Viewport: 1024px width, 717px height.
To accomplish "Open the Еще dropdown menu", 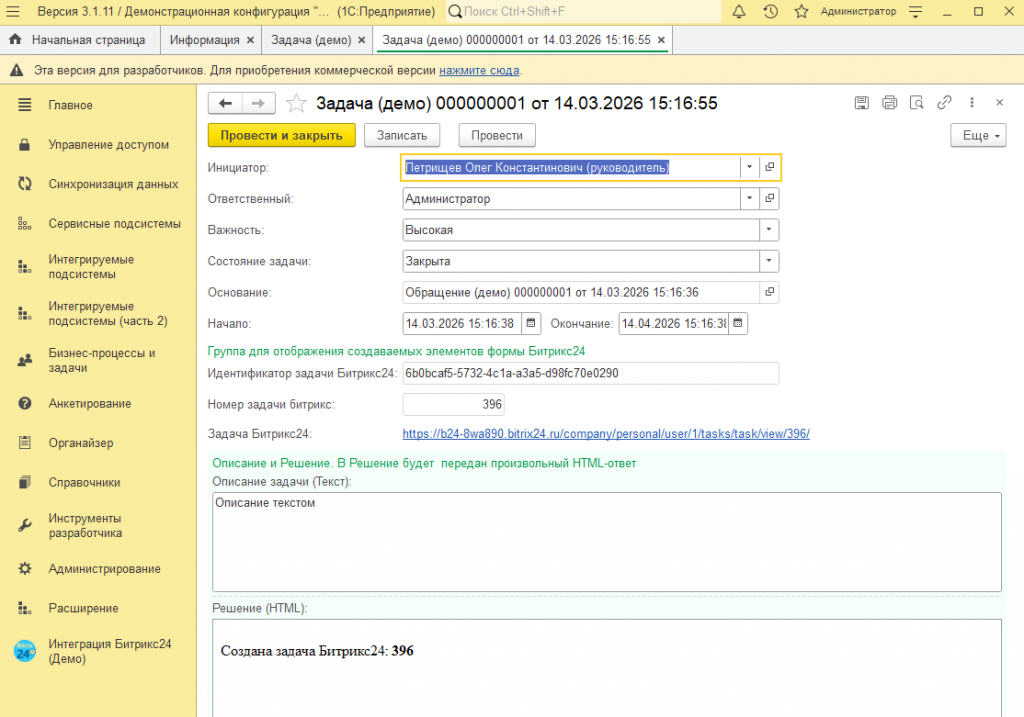I will (x=977, y=136).
